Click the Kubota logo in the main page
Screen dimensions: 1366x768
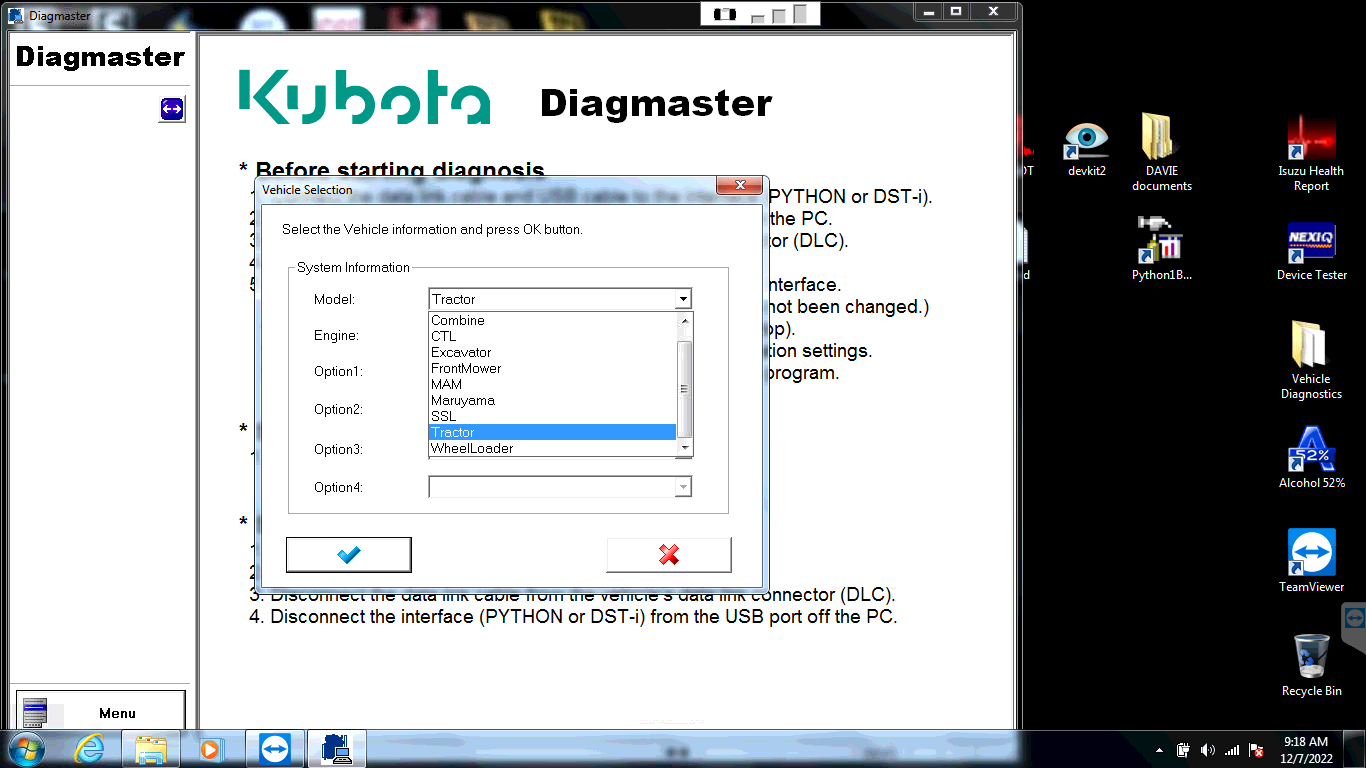[365, 98]
